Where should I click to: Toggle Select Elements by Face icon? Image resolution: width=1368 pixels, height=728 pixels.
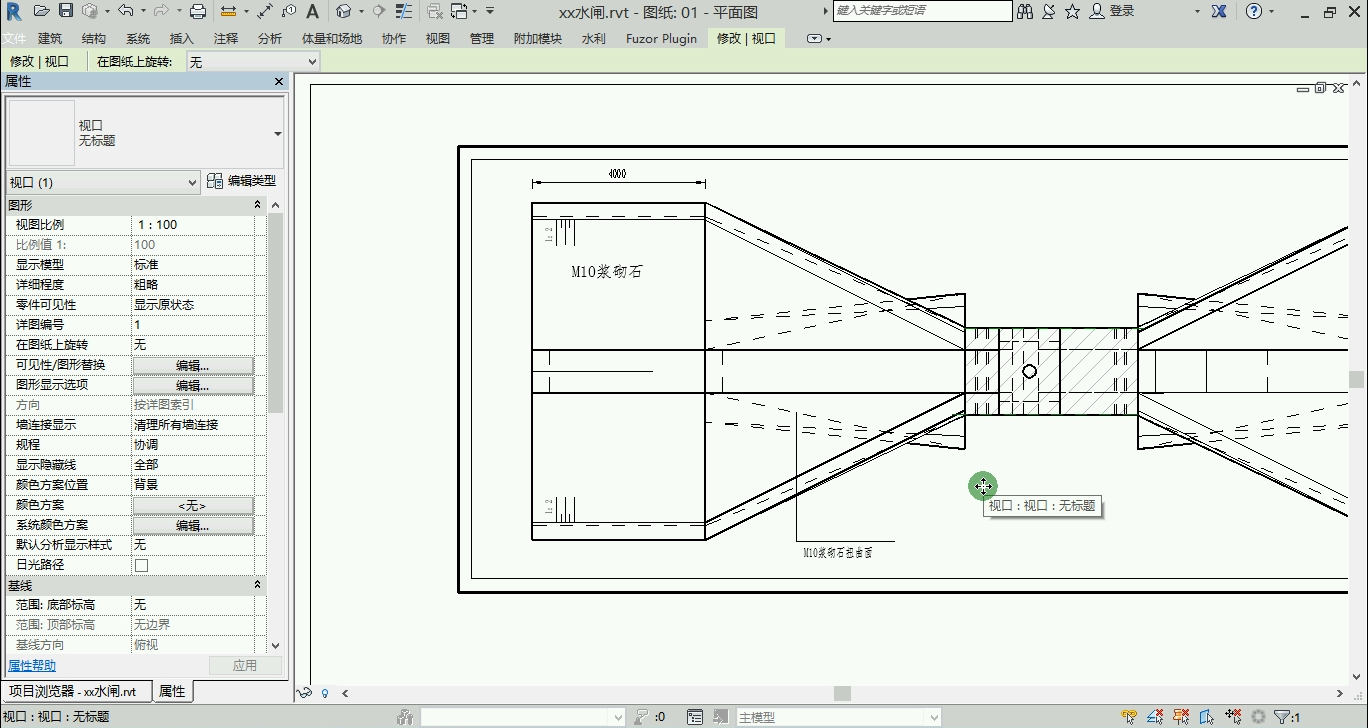1207,717
